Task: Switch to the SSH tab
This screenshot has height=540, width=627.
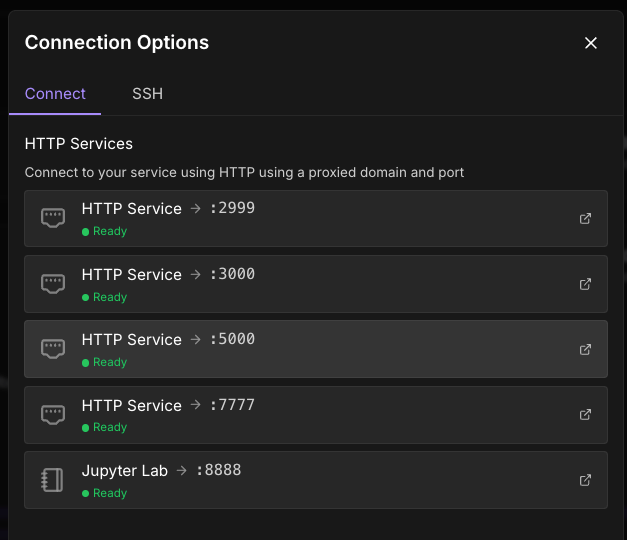Action: click(x=147, y=94)
